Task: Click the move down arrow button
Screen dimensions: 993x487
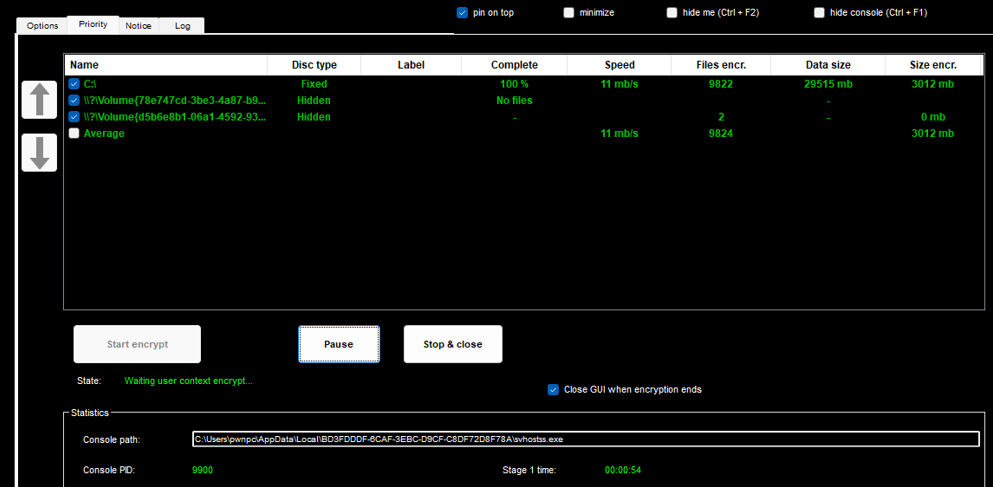Action: 38,152
